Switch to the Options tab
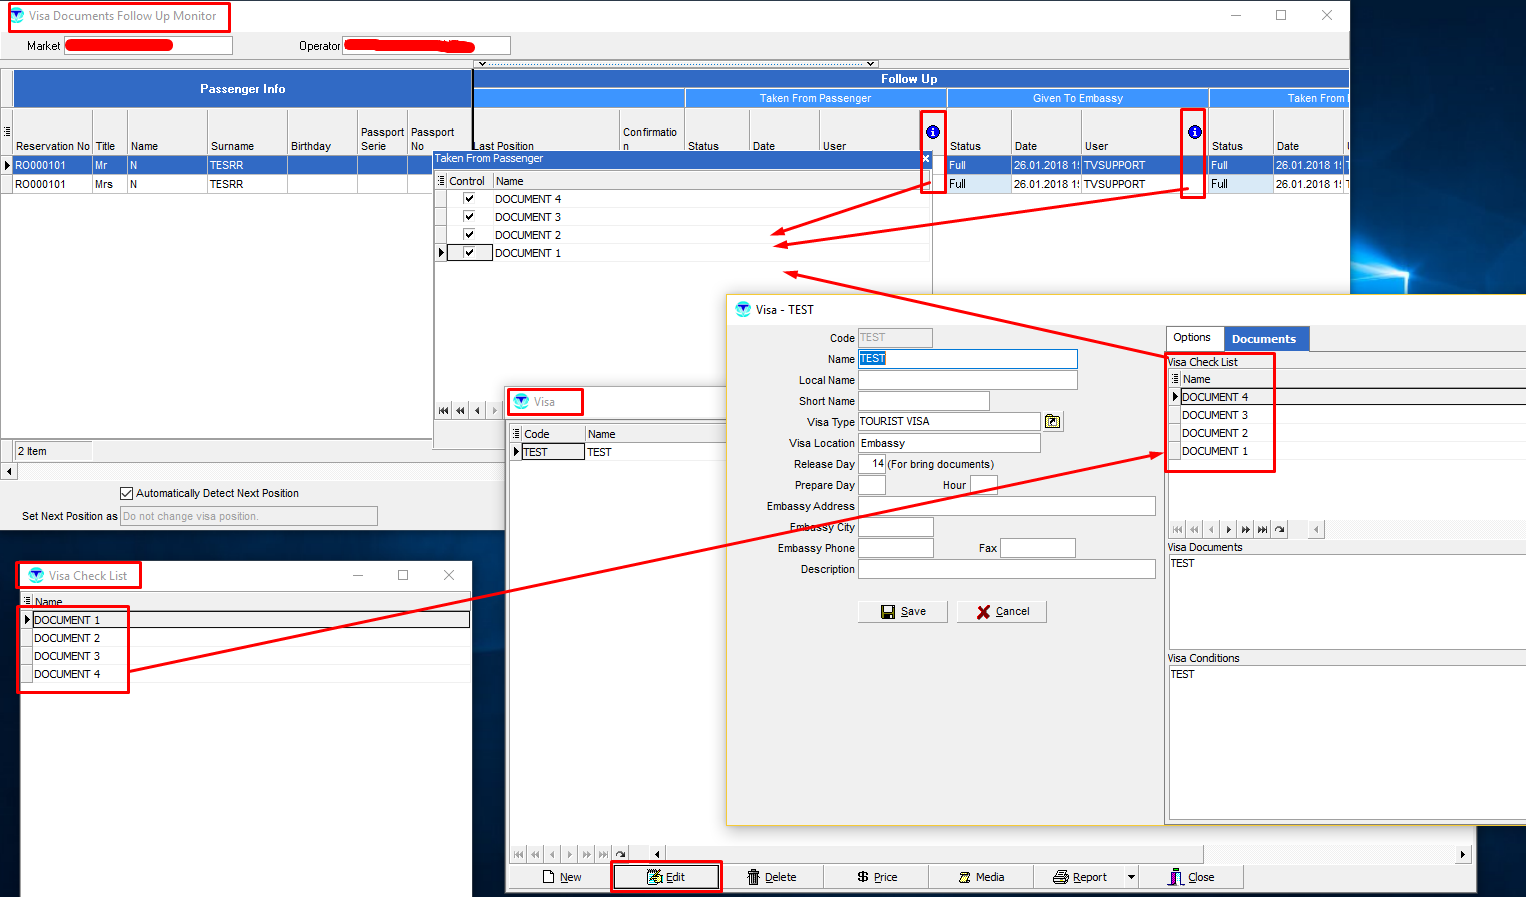Image resolution: width=1526 pixels, height=897 pixels. point(1192,338)
